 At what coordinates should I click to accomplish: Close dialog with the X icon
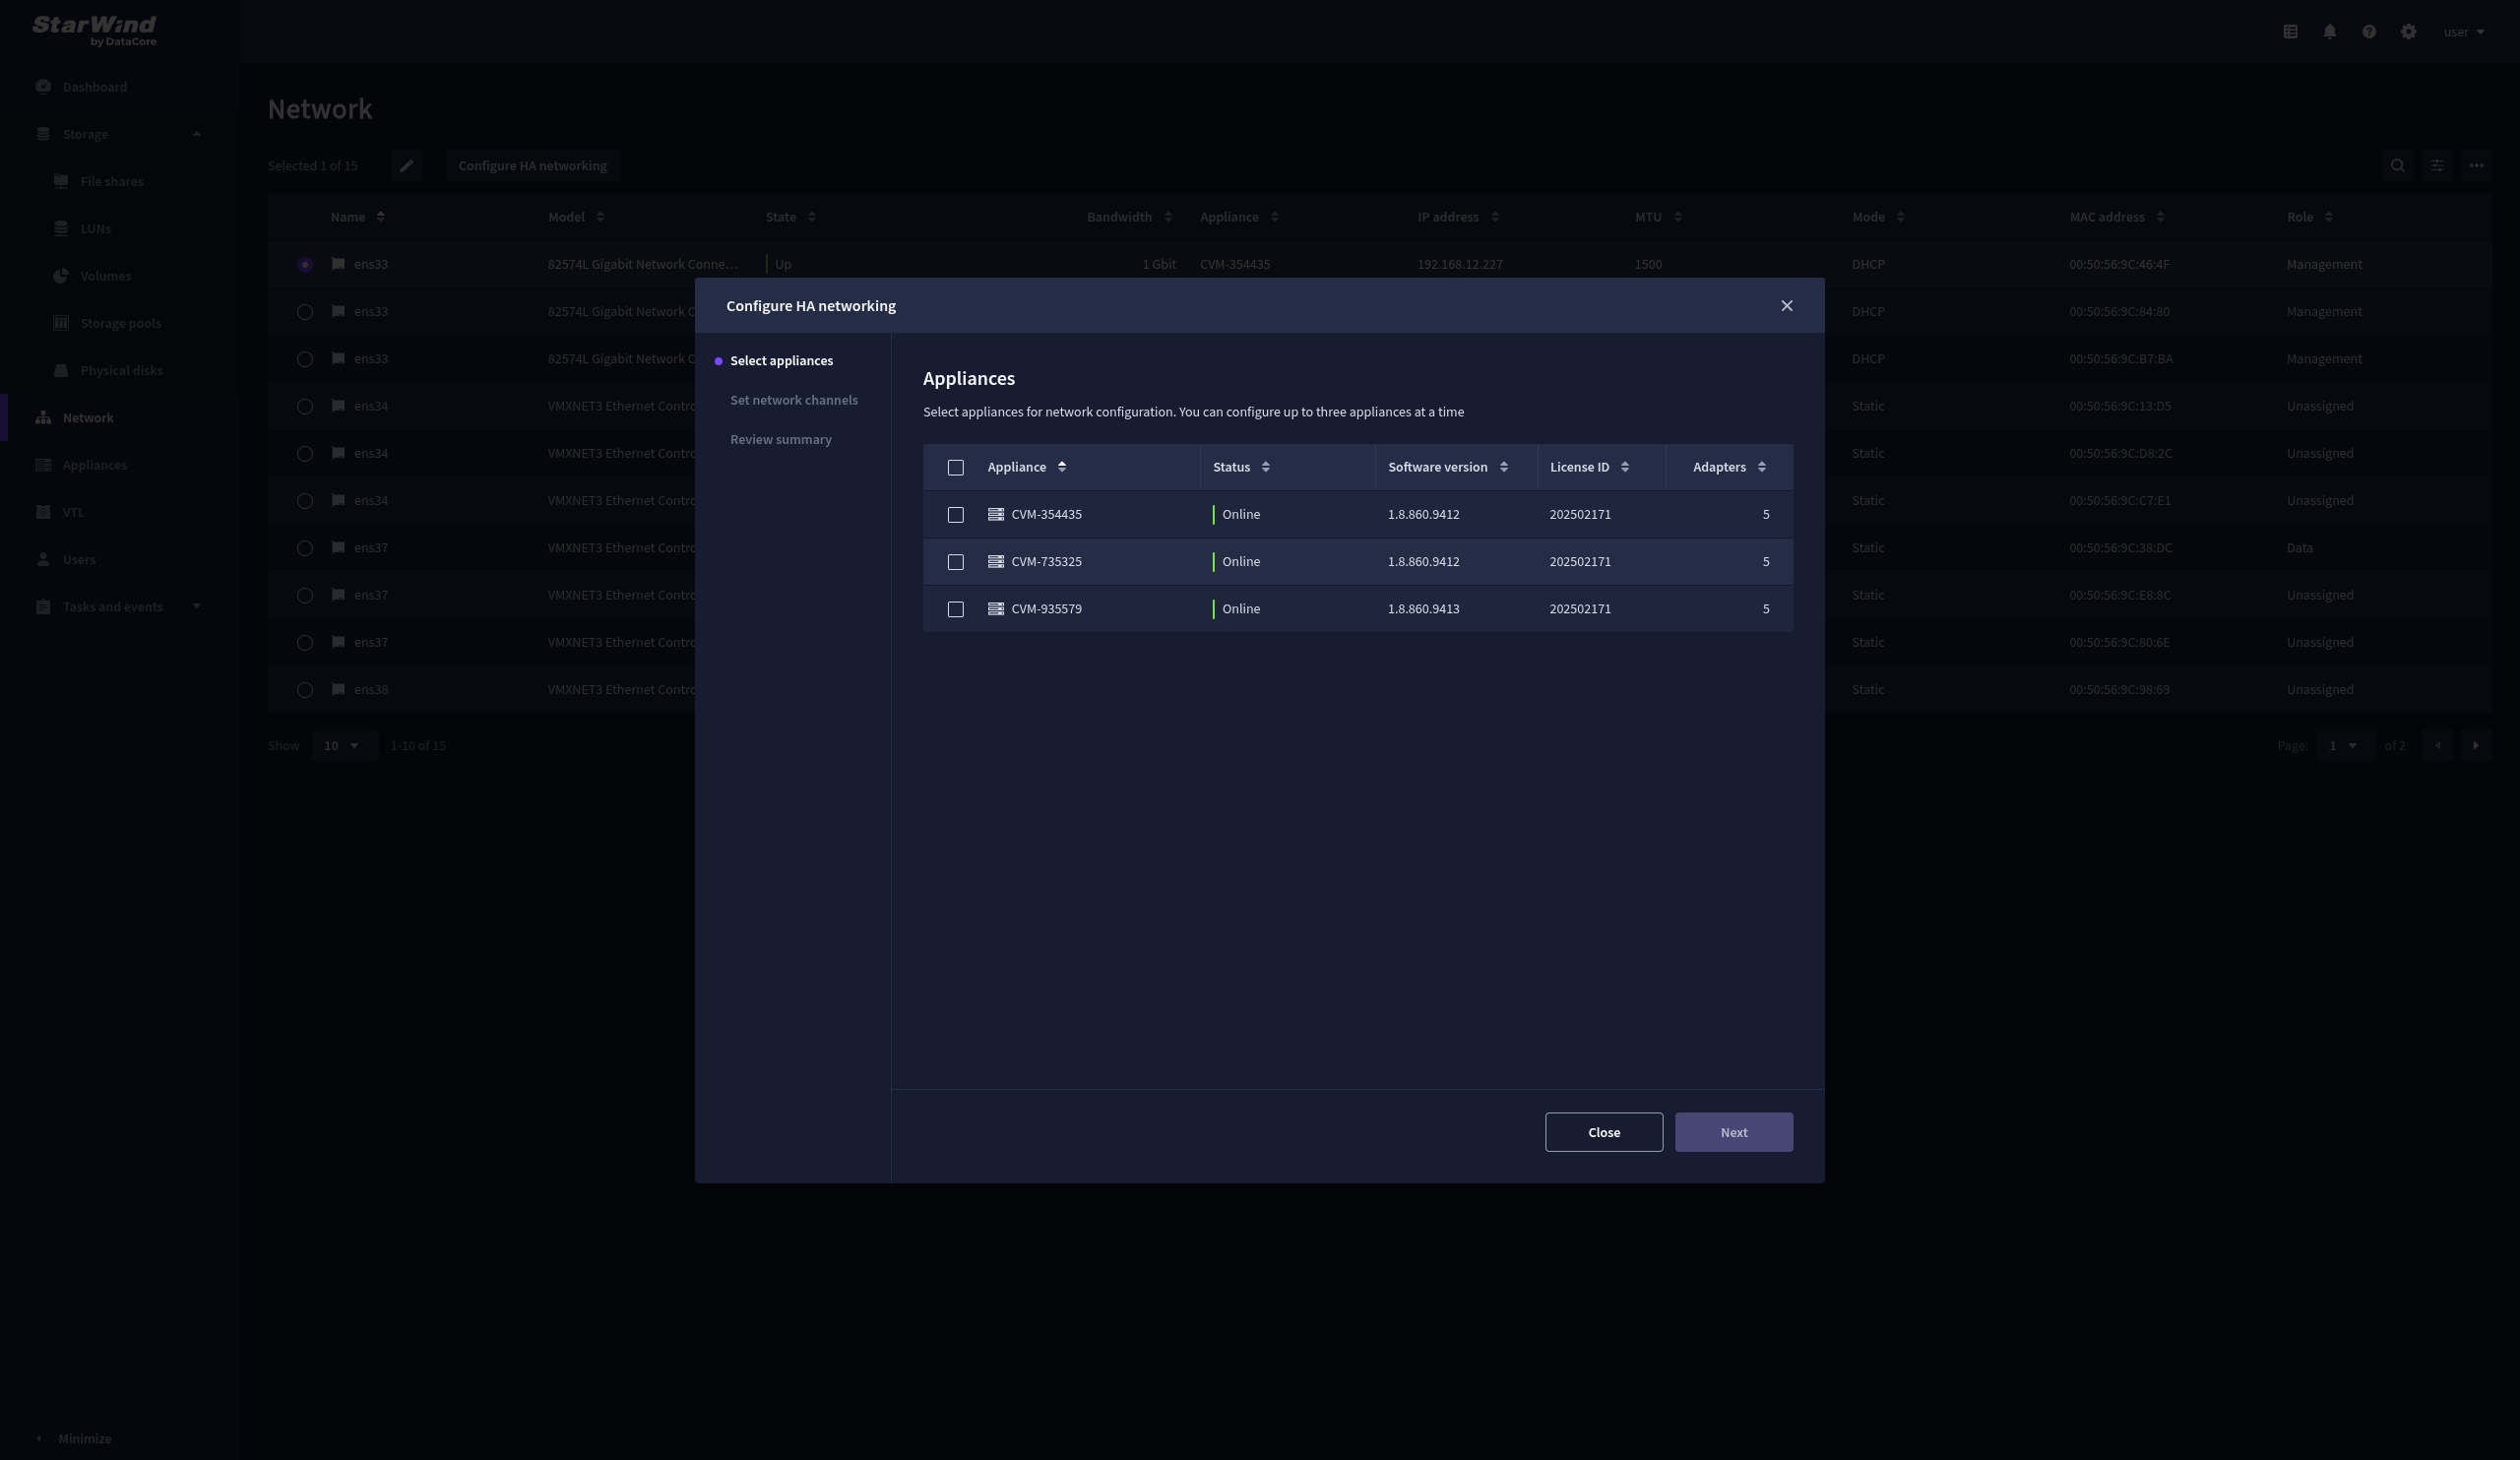pos(1786,306)
